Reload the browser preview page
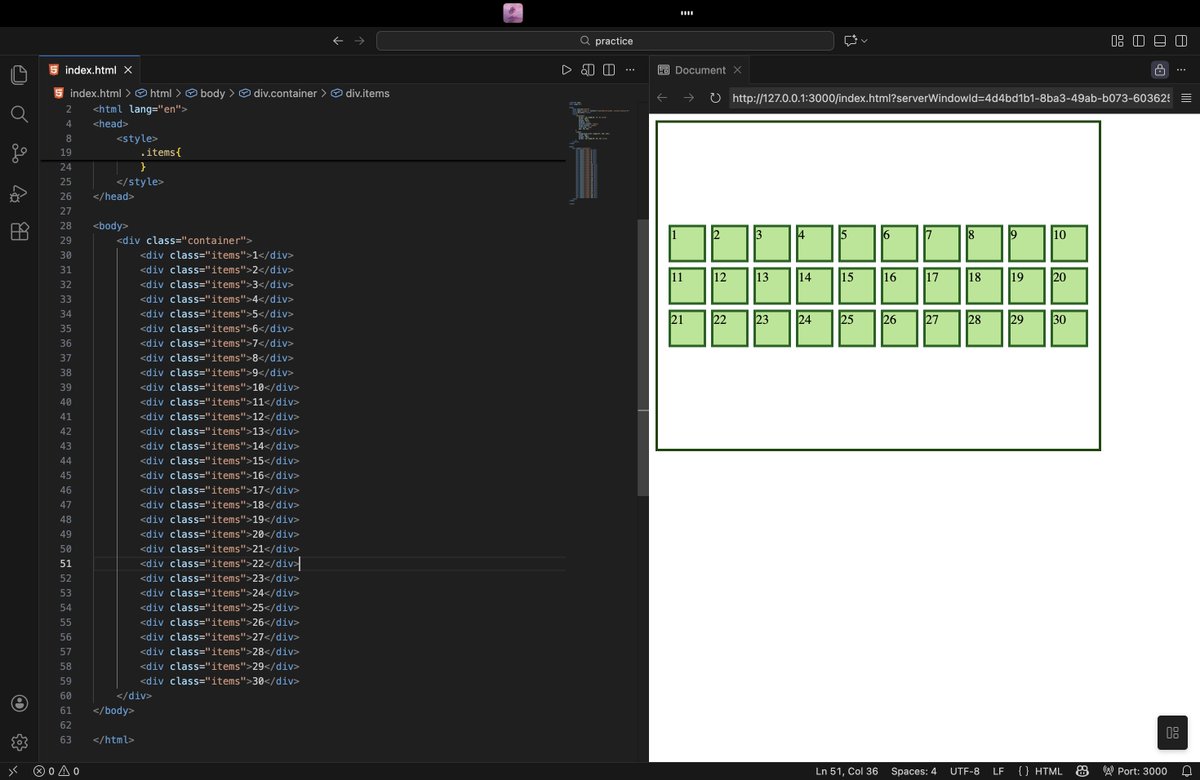 (715, 98)
